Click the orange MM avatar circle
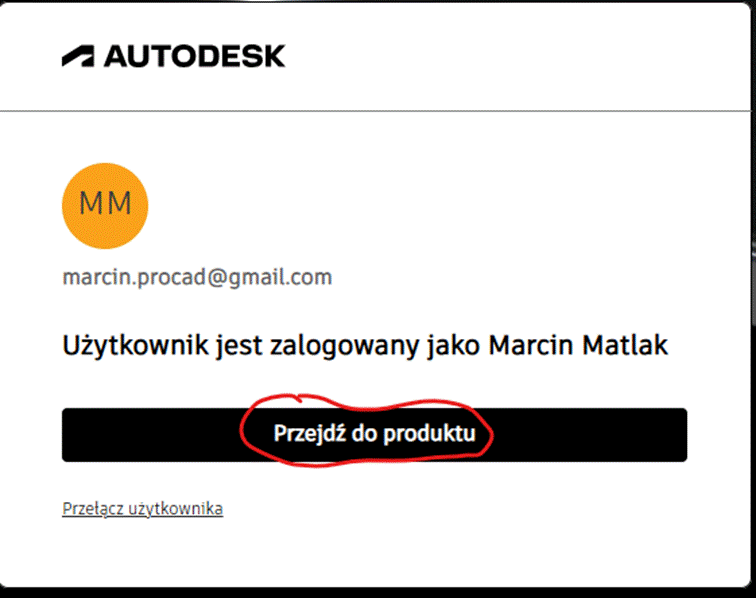Screen dimensions: 756x598 [x=105, y=204]
